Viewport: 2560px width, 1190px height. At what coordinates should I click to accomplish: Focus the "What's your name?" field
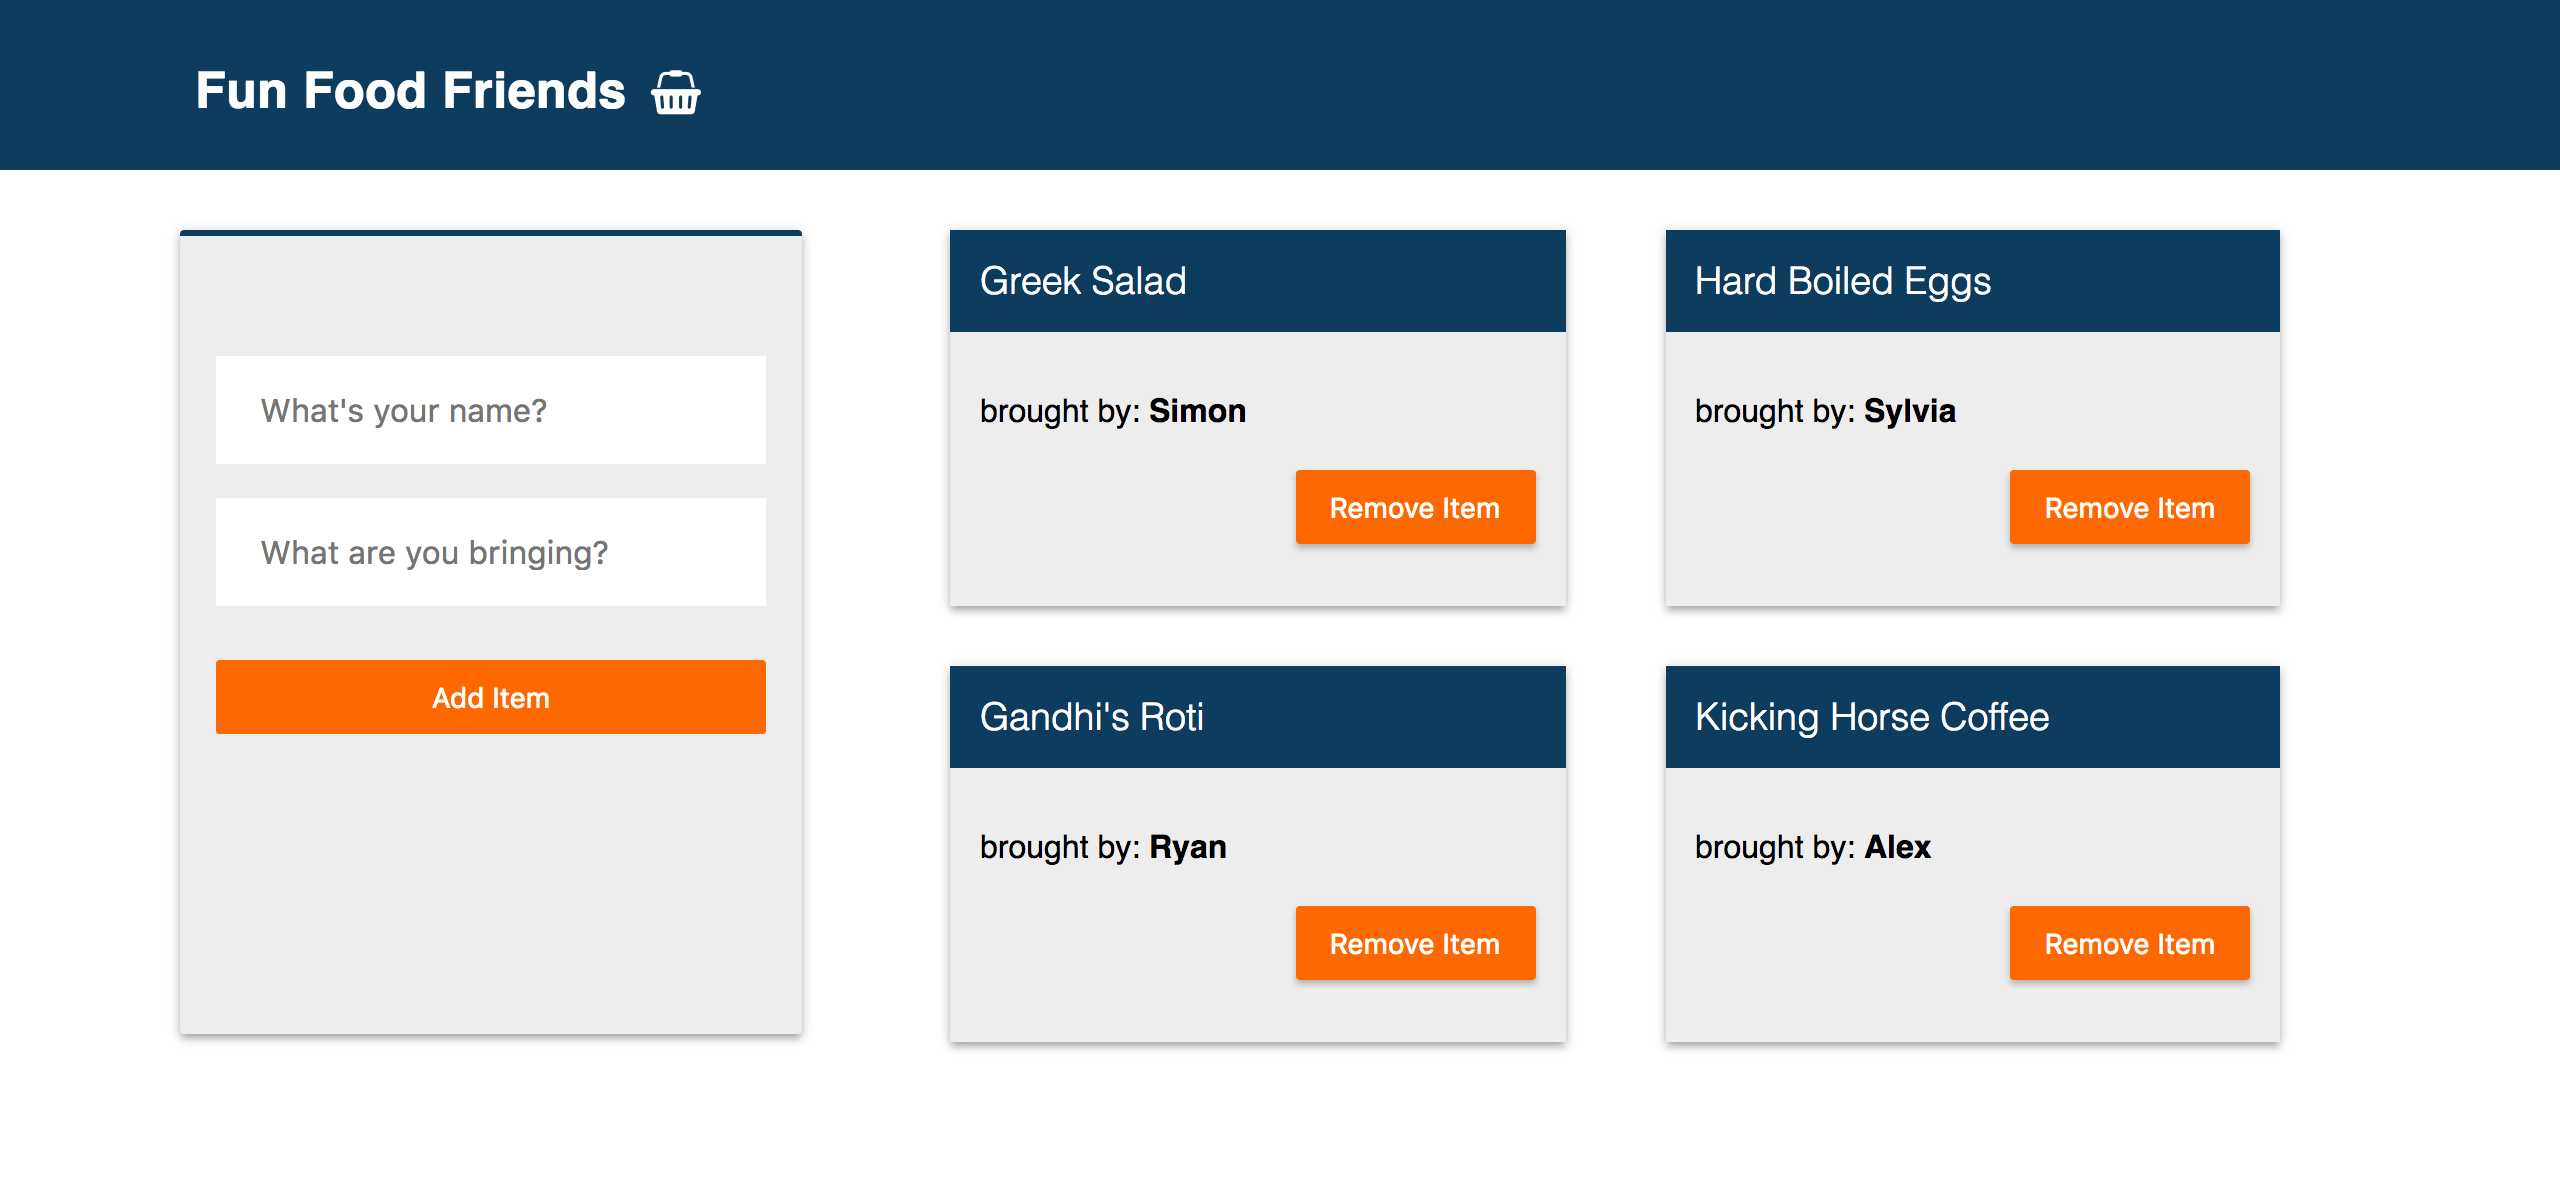[490, 410]
